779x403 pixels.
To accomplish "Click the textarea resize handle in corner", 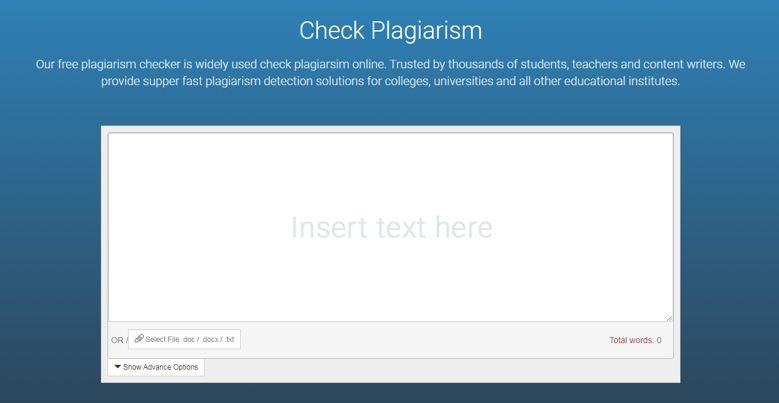I will pos(669,317).
